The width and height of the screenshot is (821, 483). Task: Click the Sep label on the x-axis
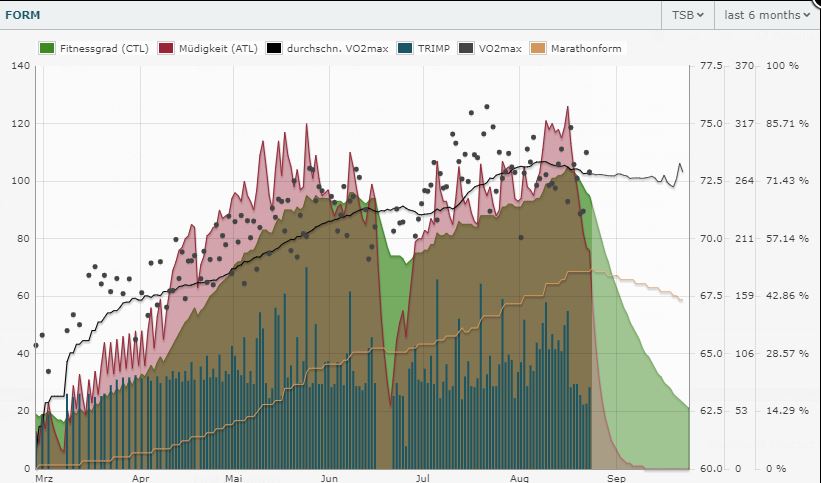click(x=616, y=478)
